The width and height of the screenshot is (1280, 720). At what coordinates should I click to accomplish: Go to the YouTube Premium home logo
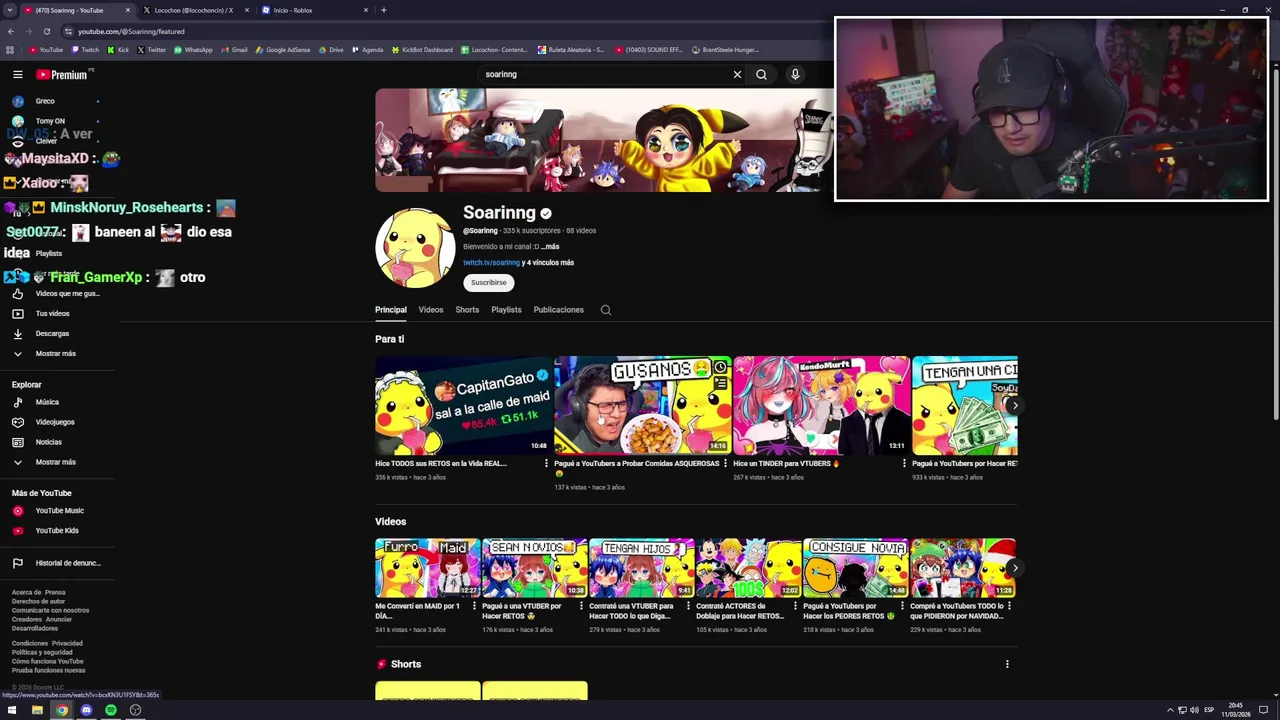coord(64,74)
